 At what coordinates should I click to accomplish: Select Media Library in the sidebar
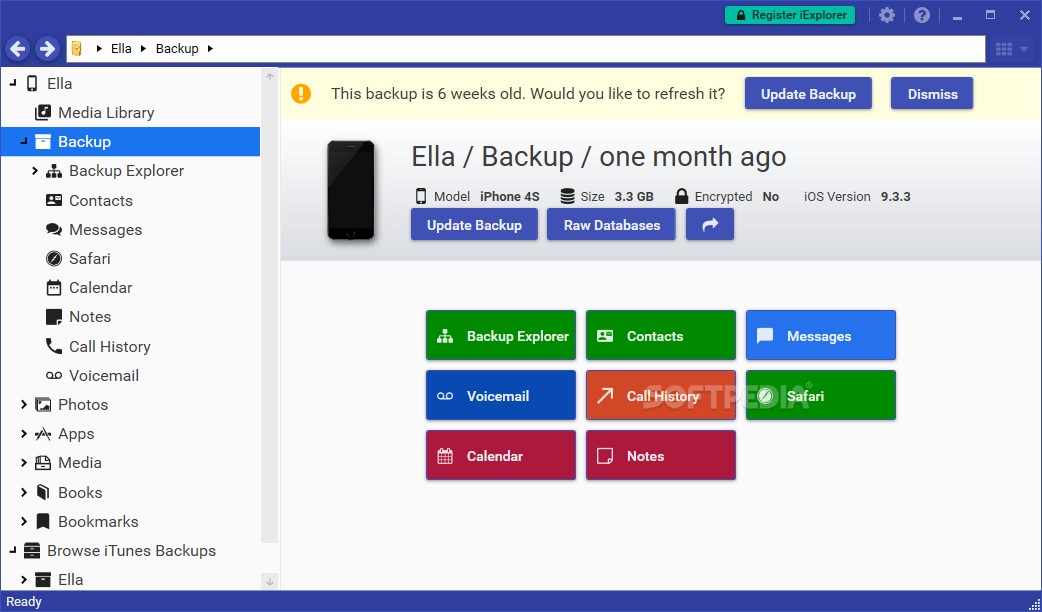coord(106,113)
